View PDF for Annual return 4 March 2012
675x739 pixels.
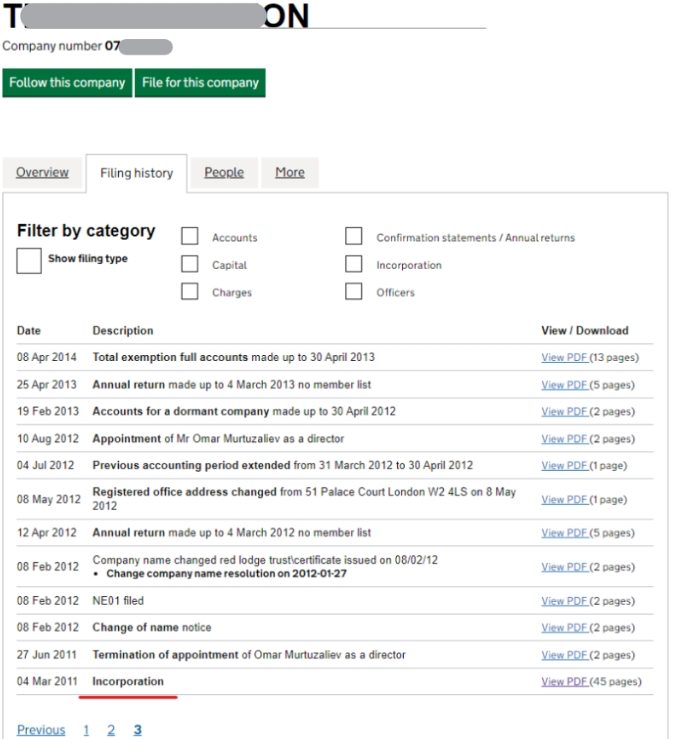(x=565, y=533)
